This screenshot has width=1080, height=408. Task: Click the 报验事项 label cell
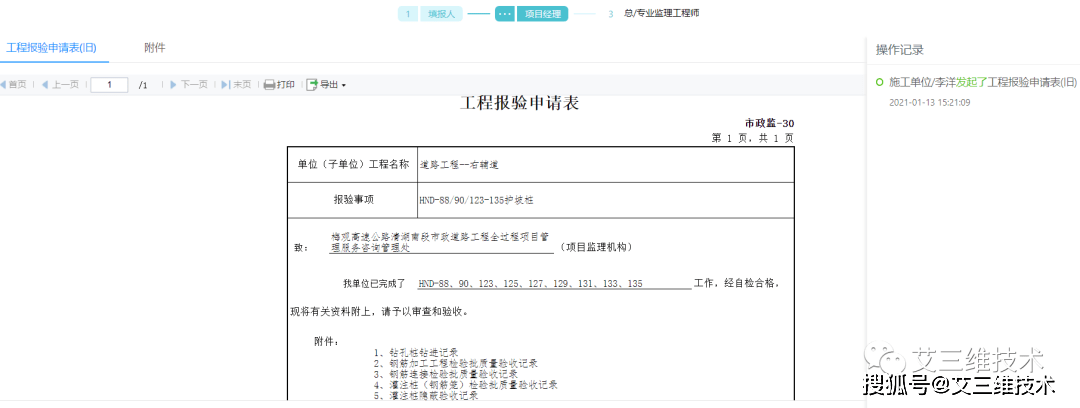pos(353,200)
